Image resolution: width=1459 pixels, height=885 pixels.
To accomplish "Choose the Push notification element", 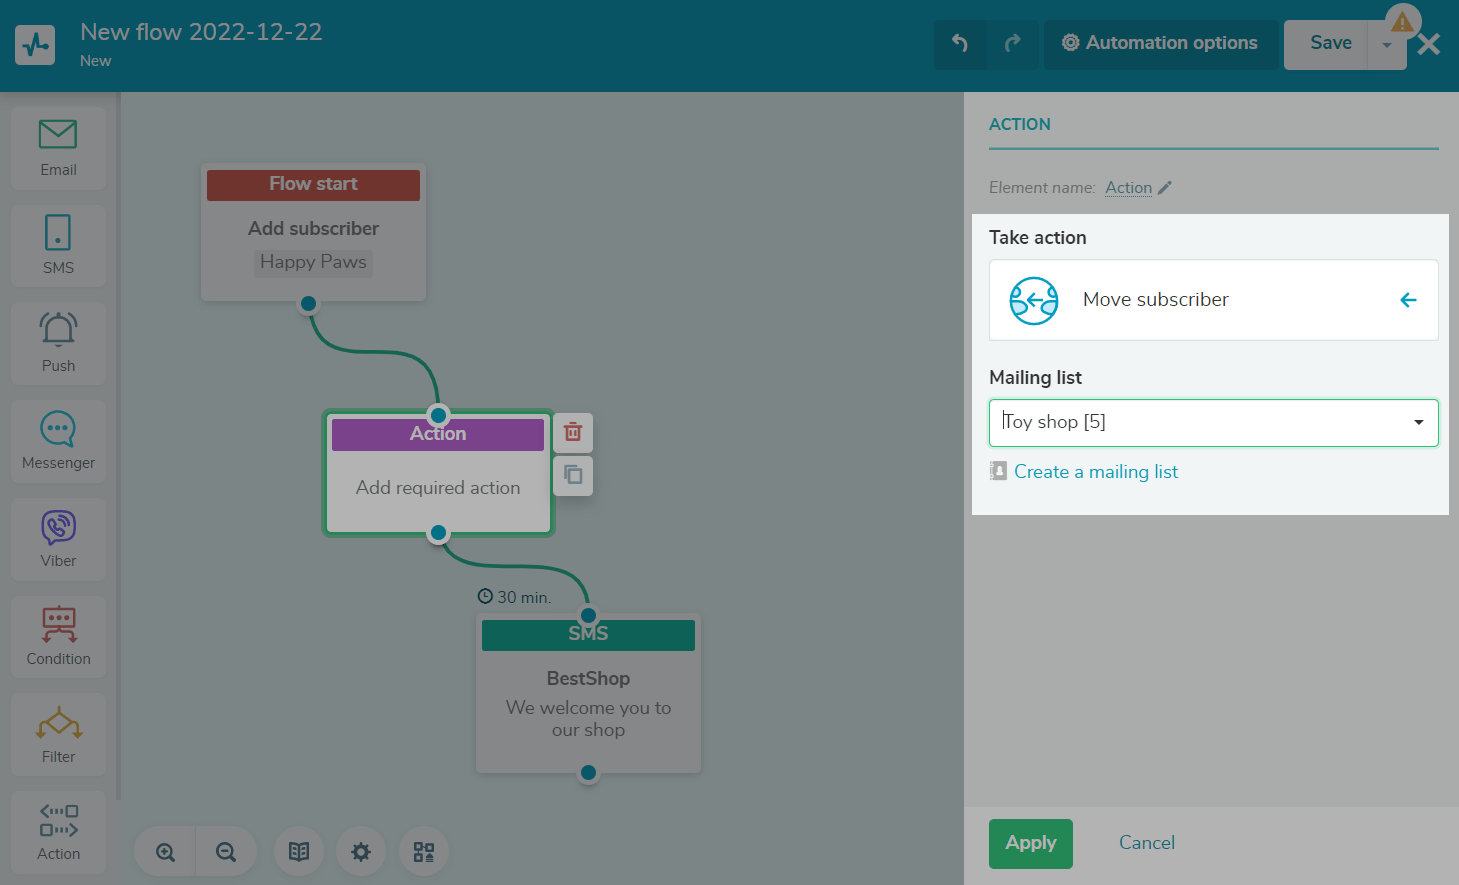I will click(x=58, y=342).
